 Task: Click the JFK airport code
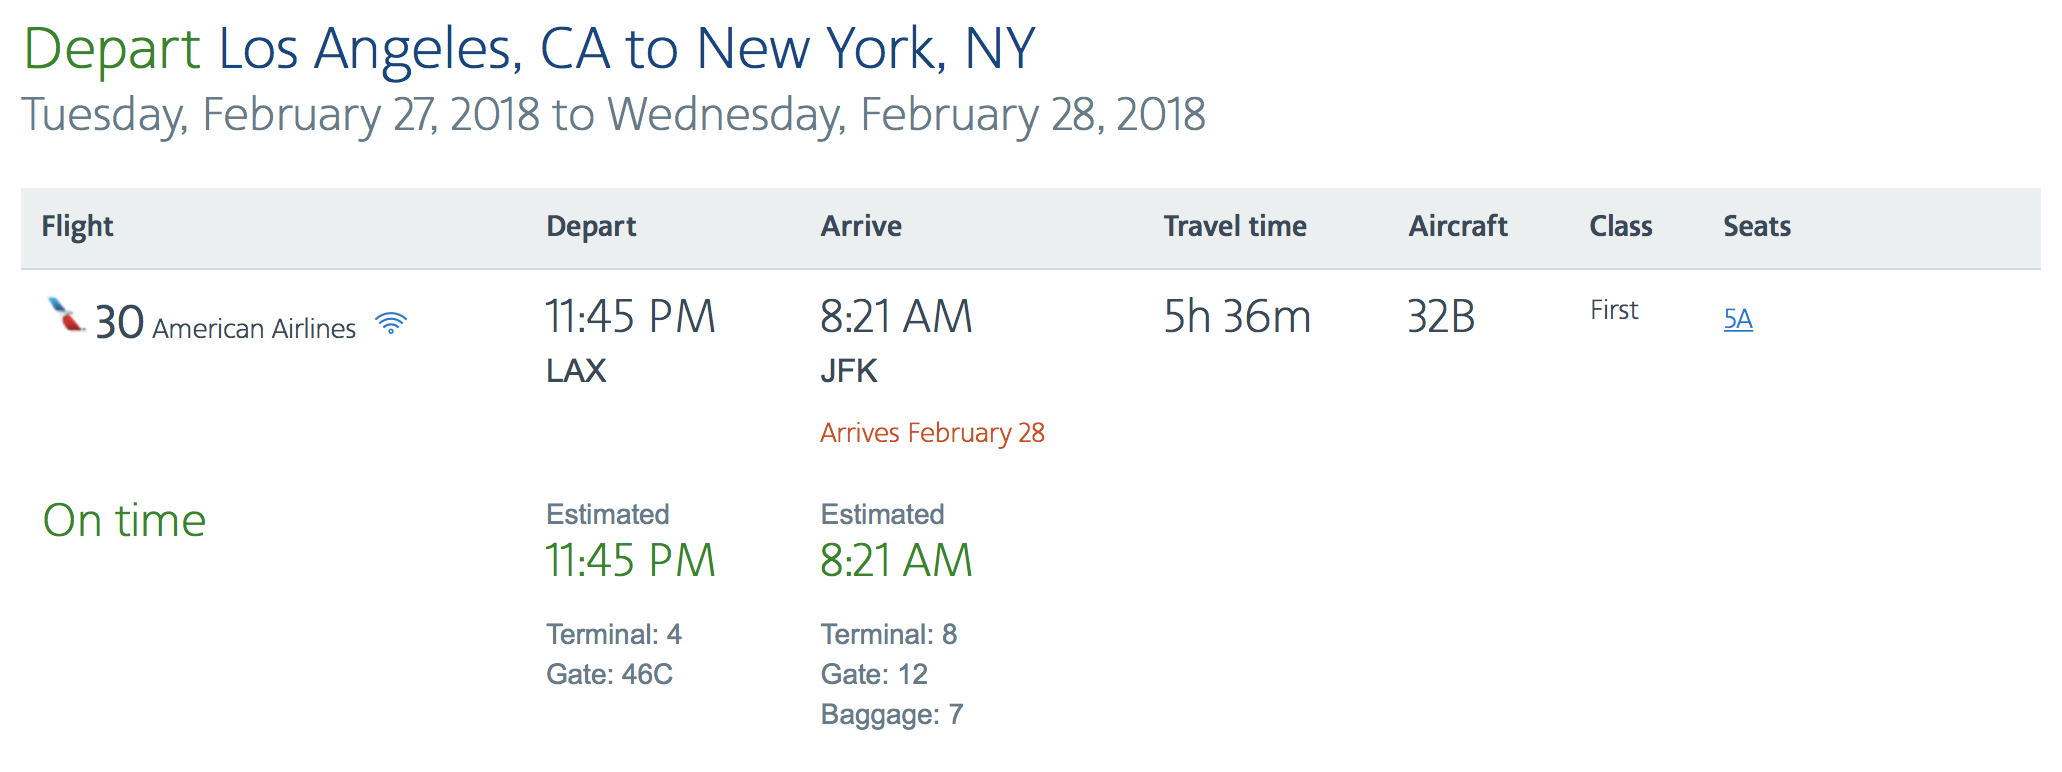click(x=849, y=371)
